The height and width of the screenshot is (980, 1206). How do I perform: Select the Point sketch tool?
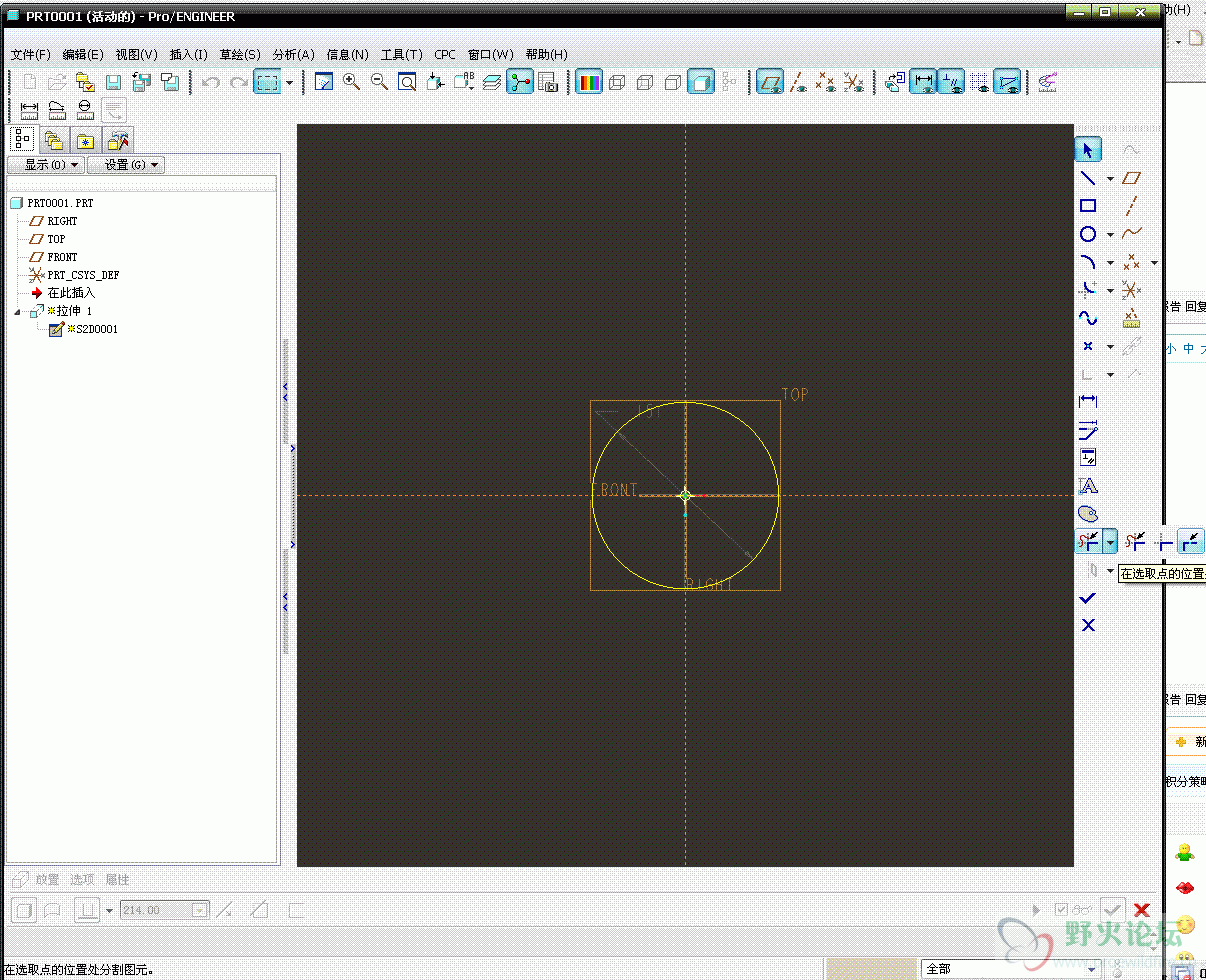(1088, 346)
